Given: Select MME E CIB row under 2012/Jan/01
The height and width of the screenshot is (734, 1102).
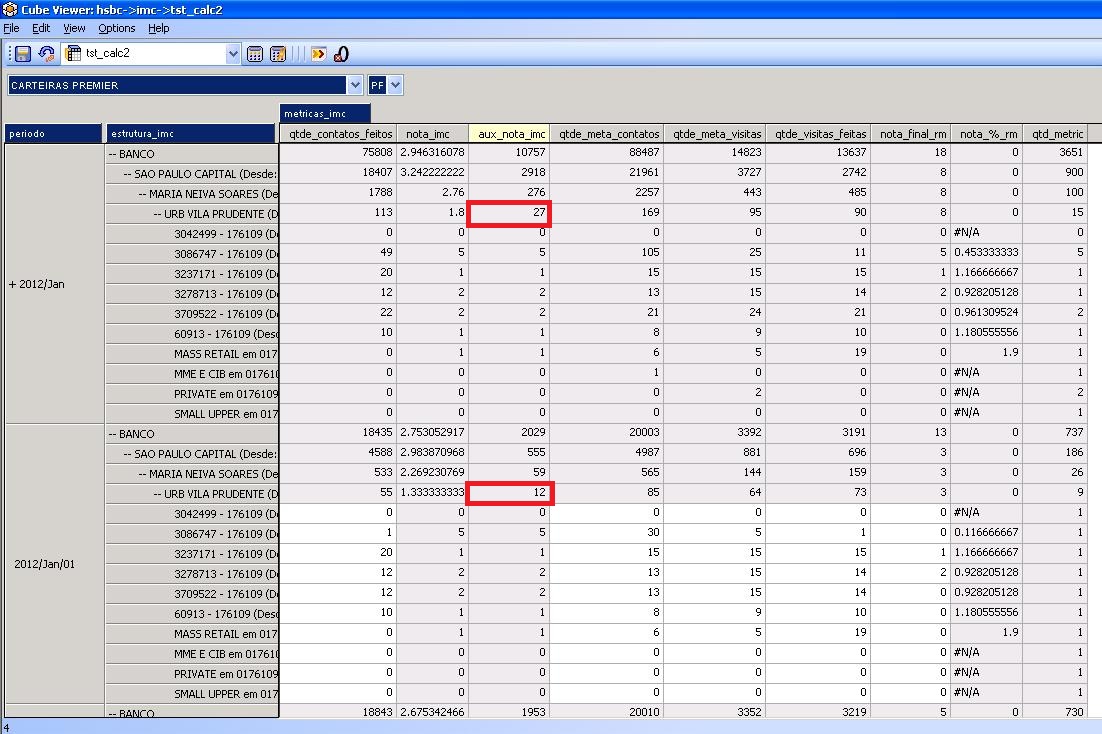Looking at the screenshot, I should pos(192,654).
